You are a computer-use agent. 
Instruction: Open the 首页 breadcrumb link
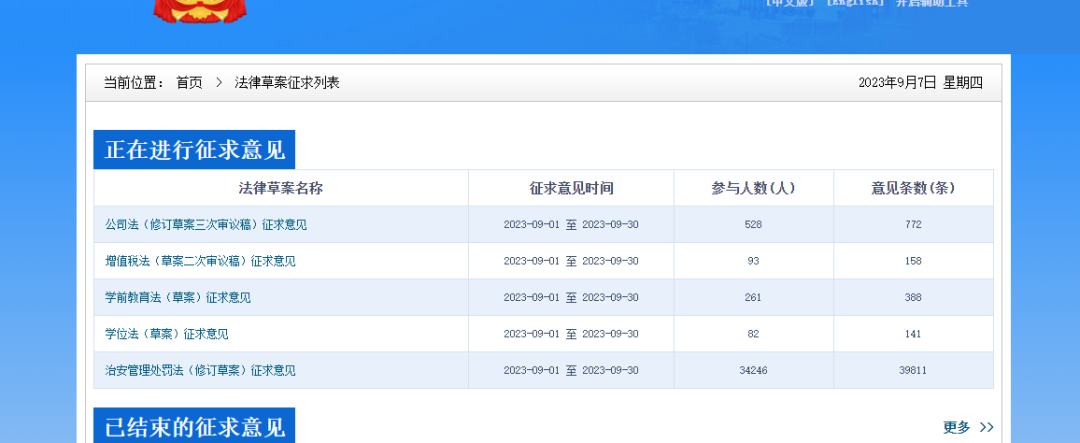click(189, 83)
